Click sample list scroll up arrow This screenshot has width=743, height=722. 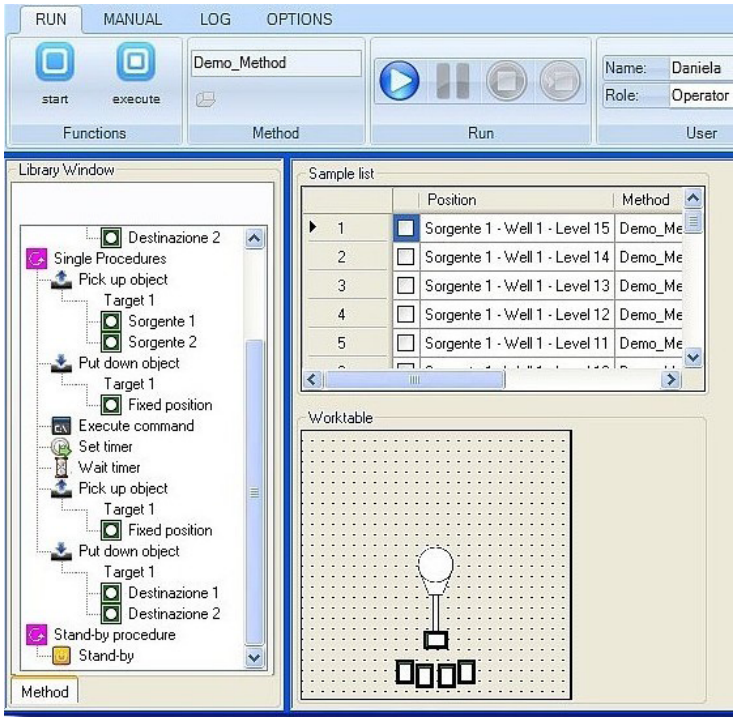[693, 198]
